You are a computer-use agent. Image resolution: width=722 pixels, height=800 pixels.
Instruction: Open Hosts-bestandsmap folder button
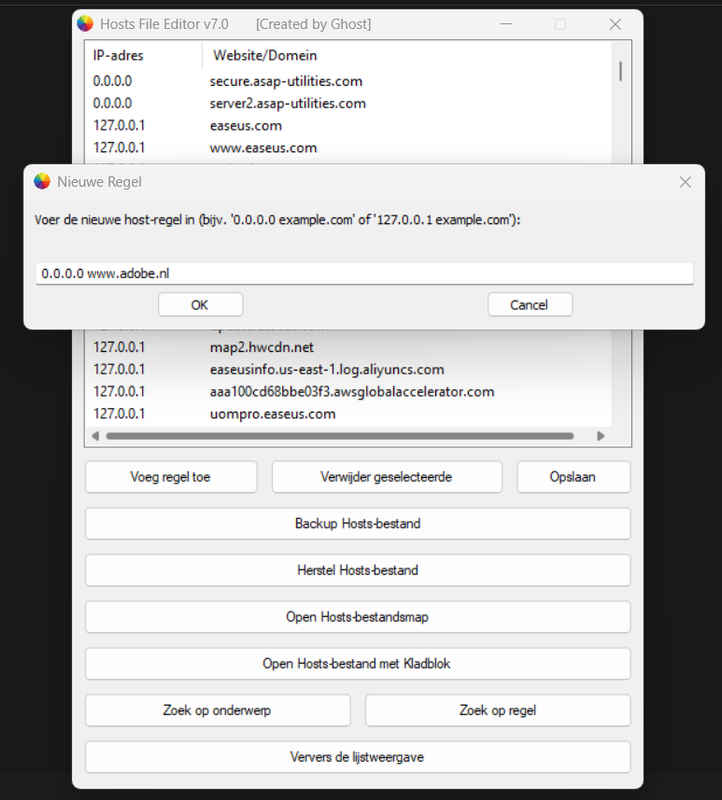click(358, 617)
